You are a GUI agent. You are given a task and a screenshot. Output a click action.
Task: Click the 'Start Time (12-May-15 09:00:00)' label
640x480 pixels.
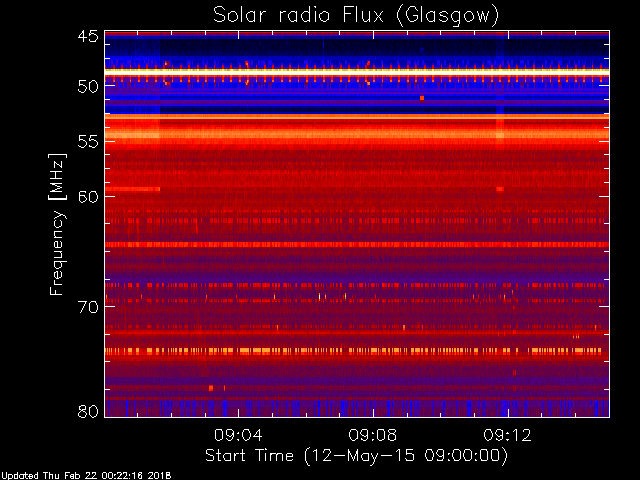pyautogui.click(x=356, y=456)
